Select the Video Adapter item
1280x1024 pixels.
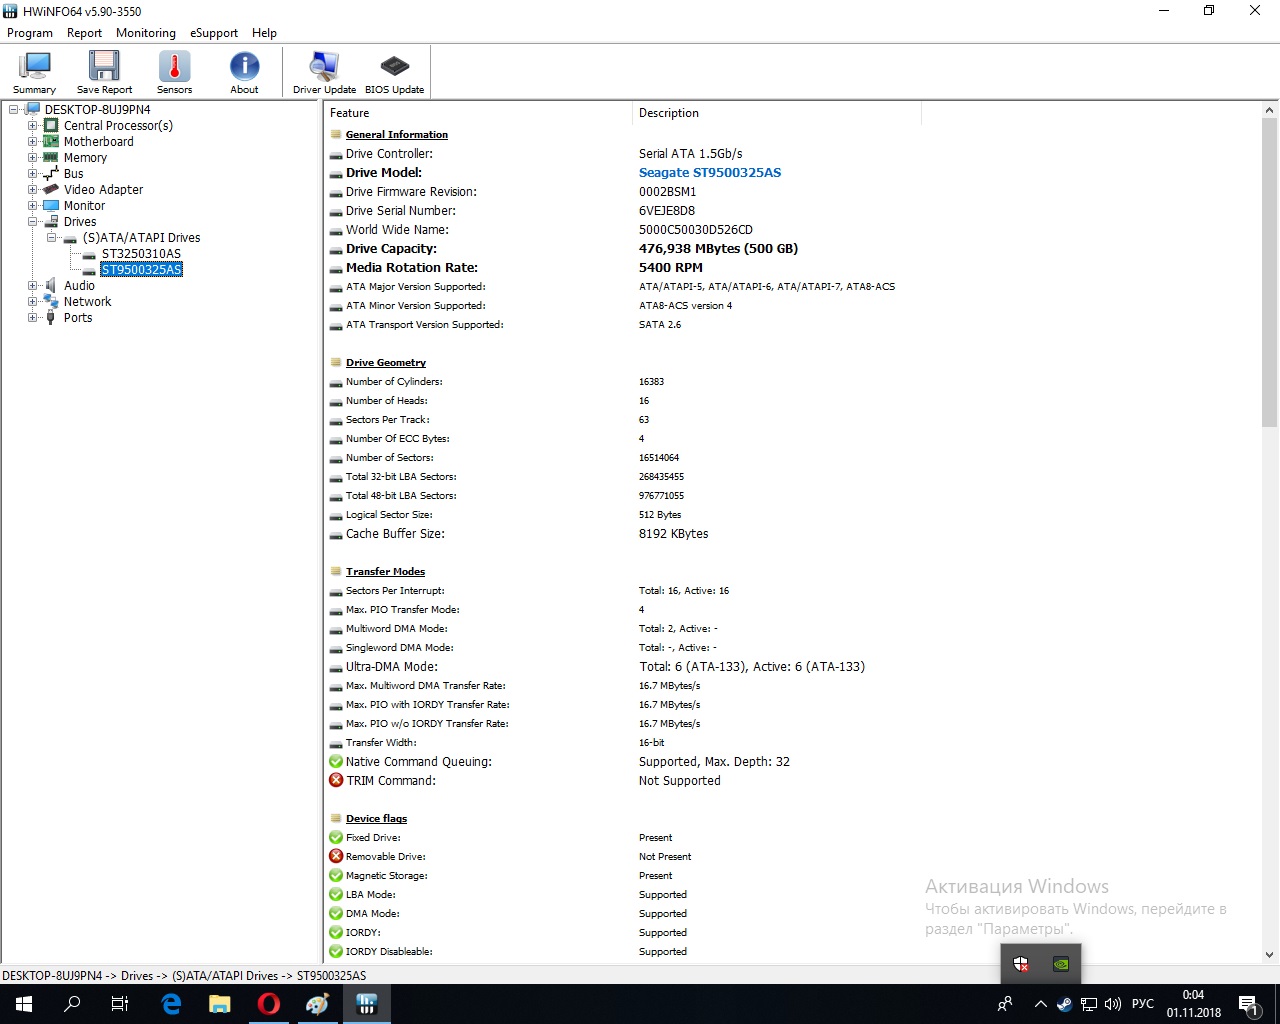[104, 190]
